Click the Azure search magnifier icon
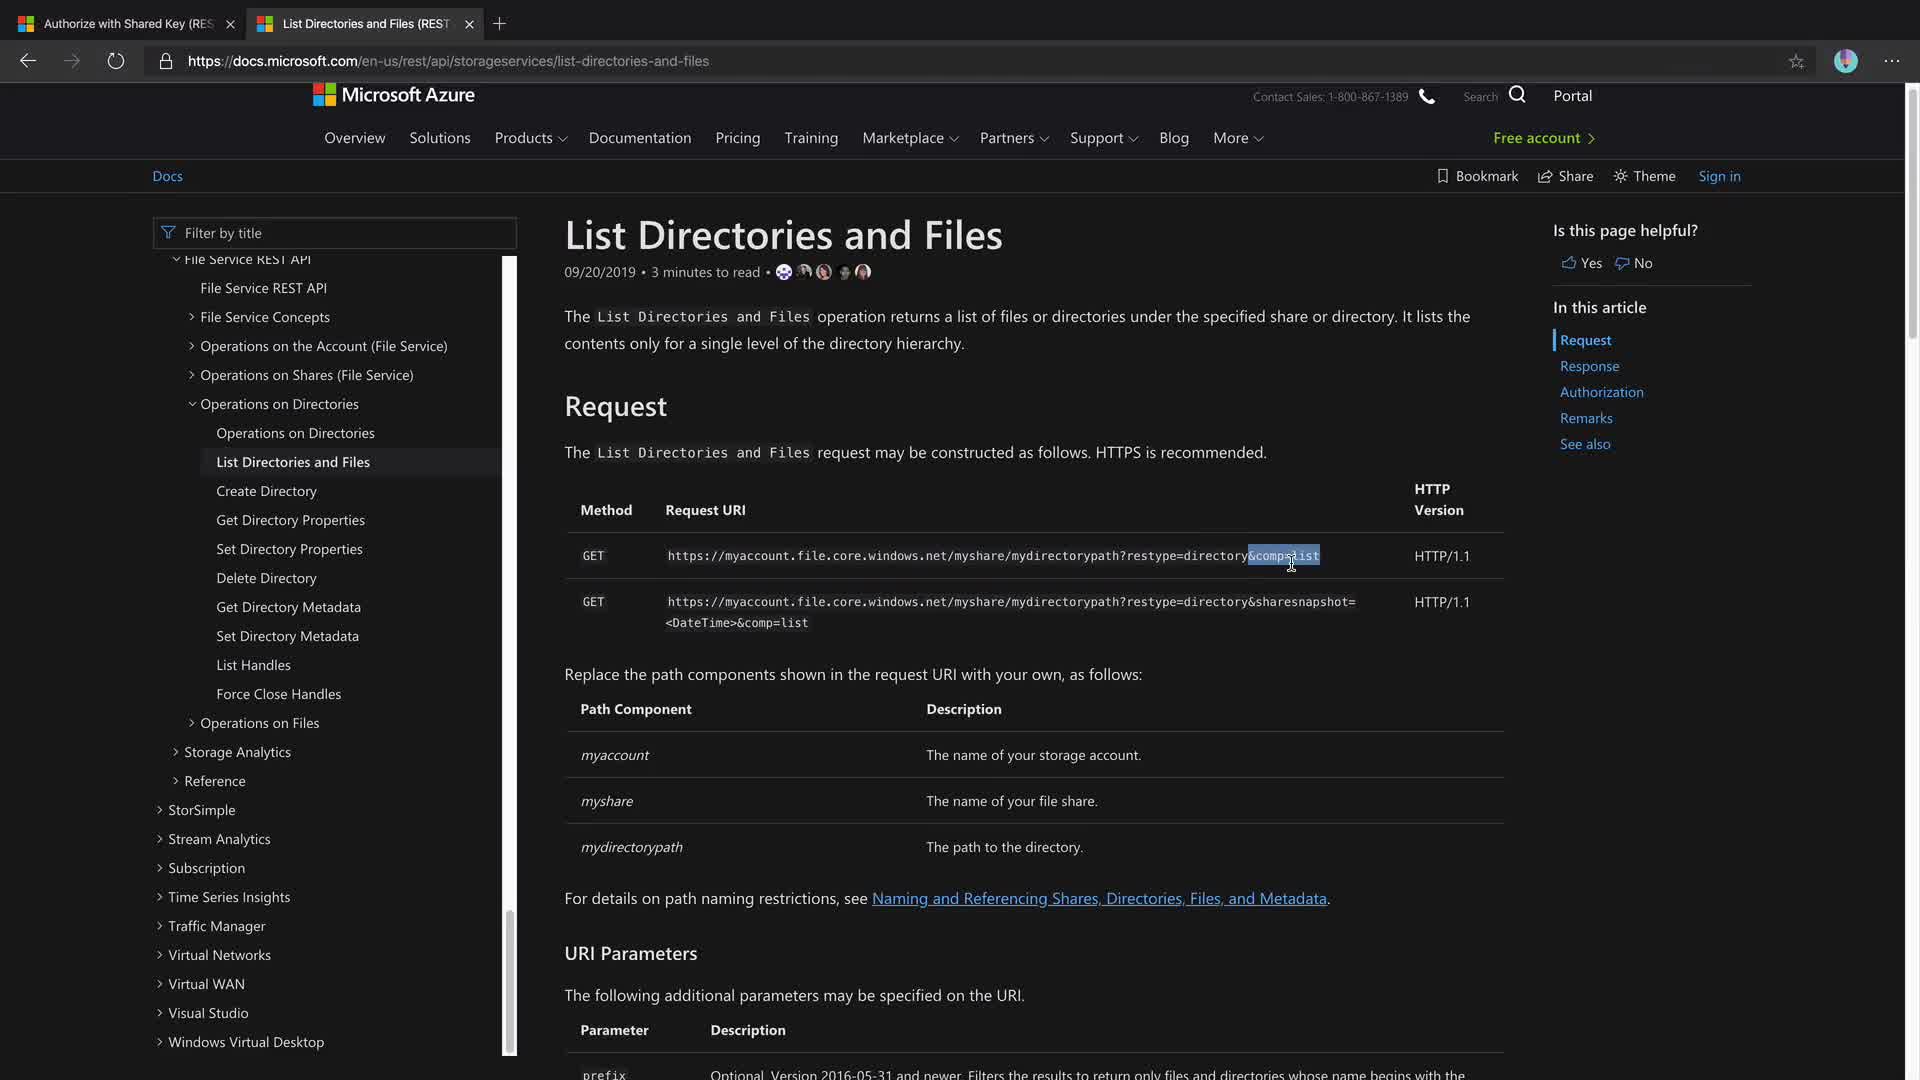This screenshot has height=1080, width=1920. tap(1517, 95)
